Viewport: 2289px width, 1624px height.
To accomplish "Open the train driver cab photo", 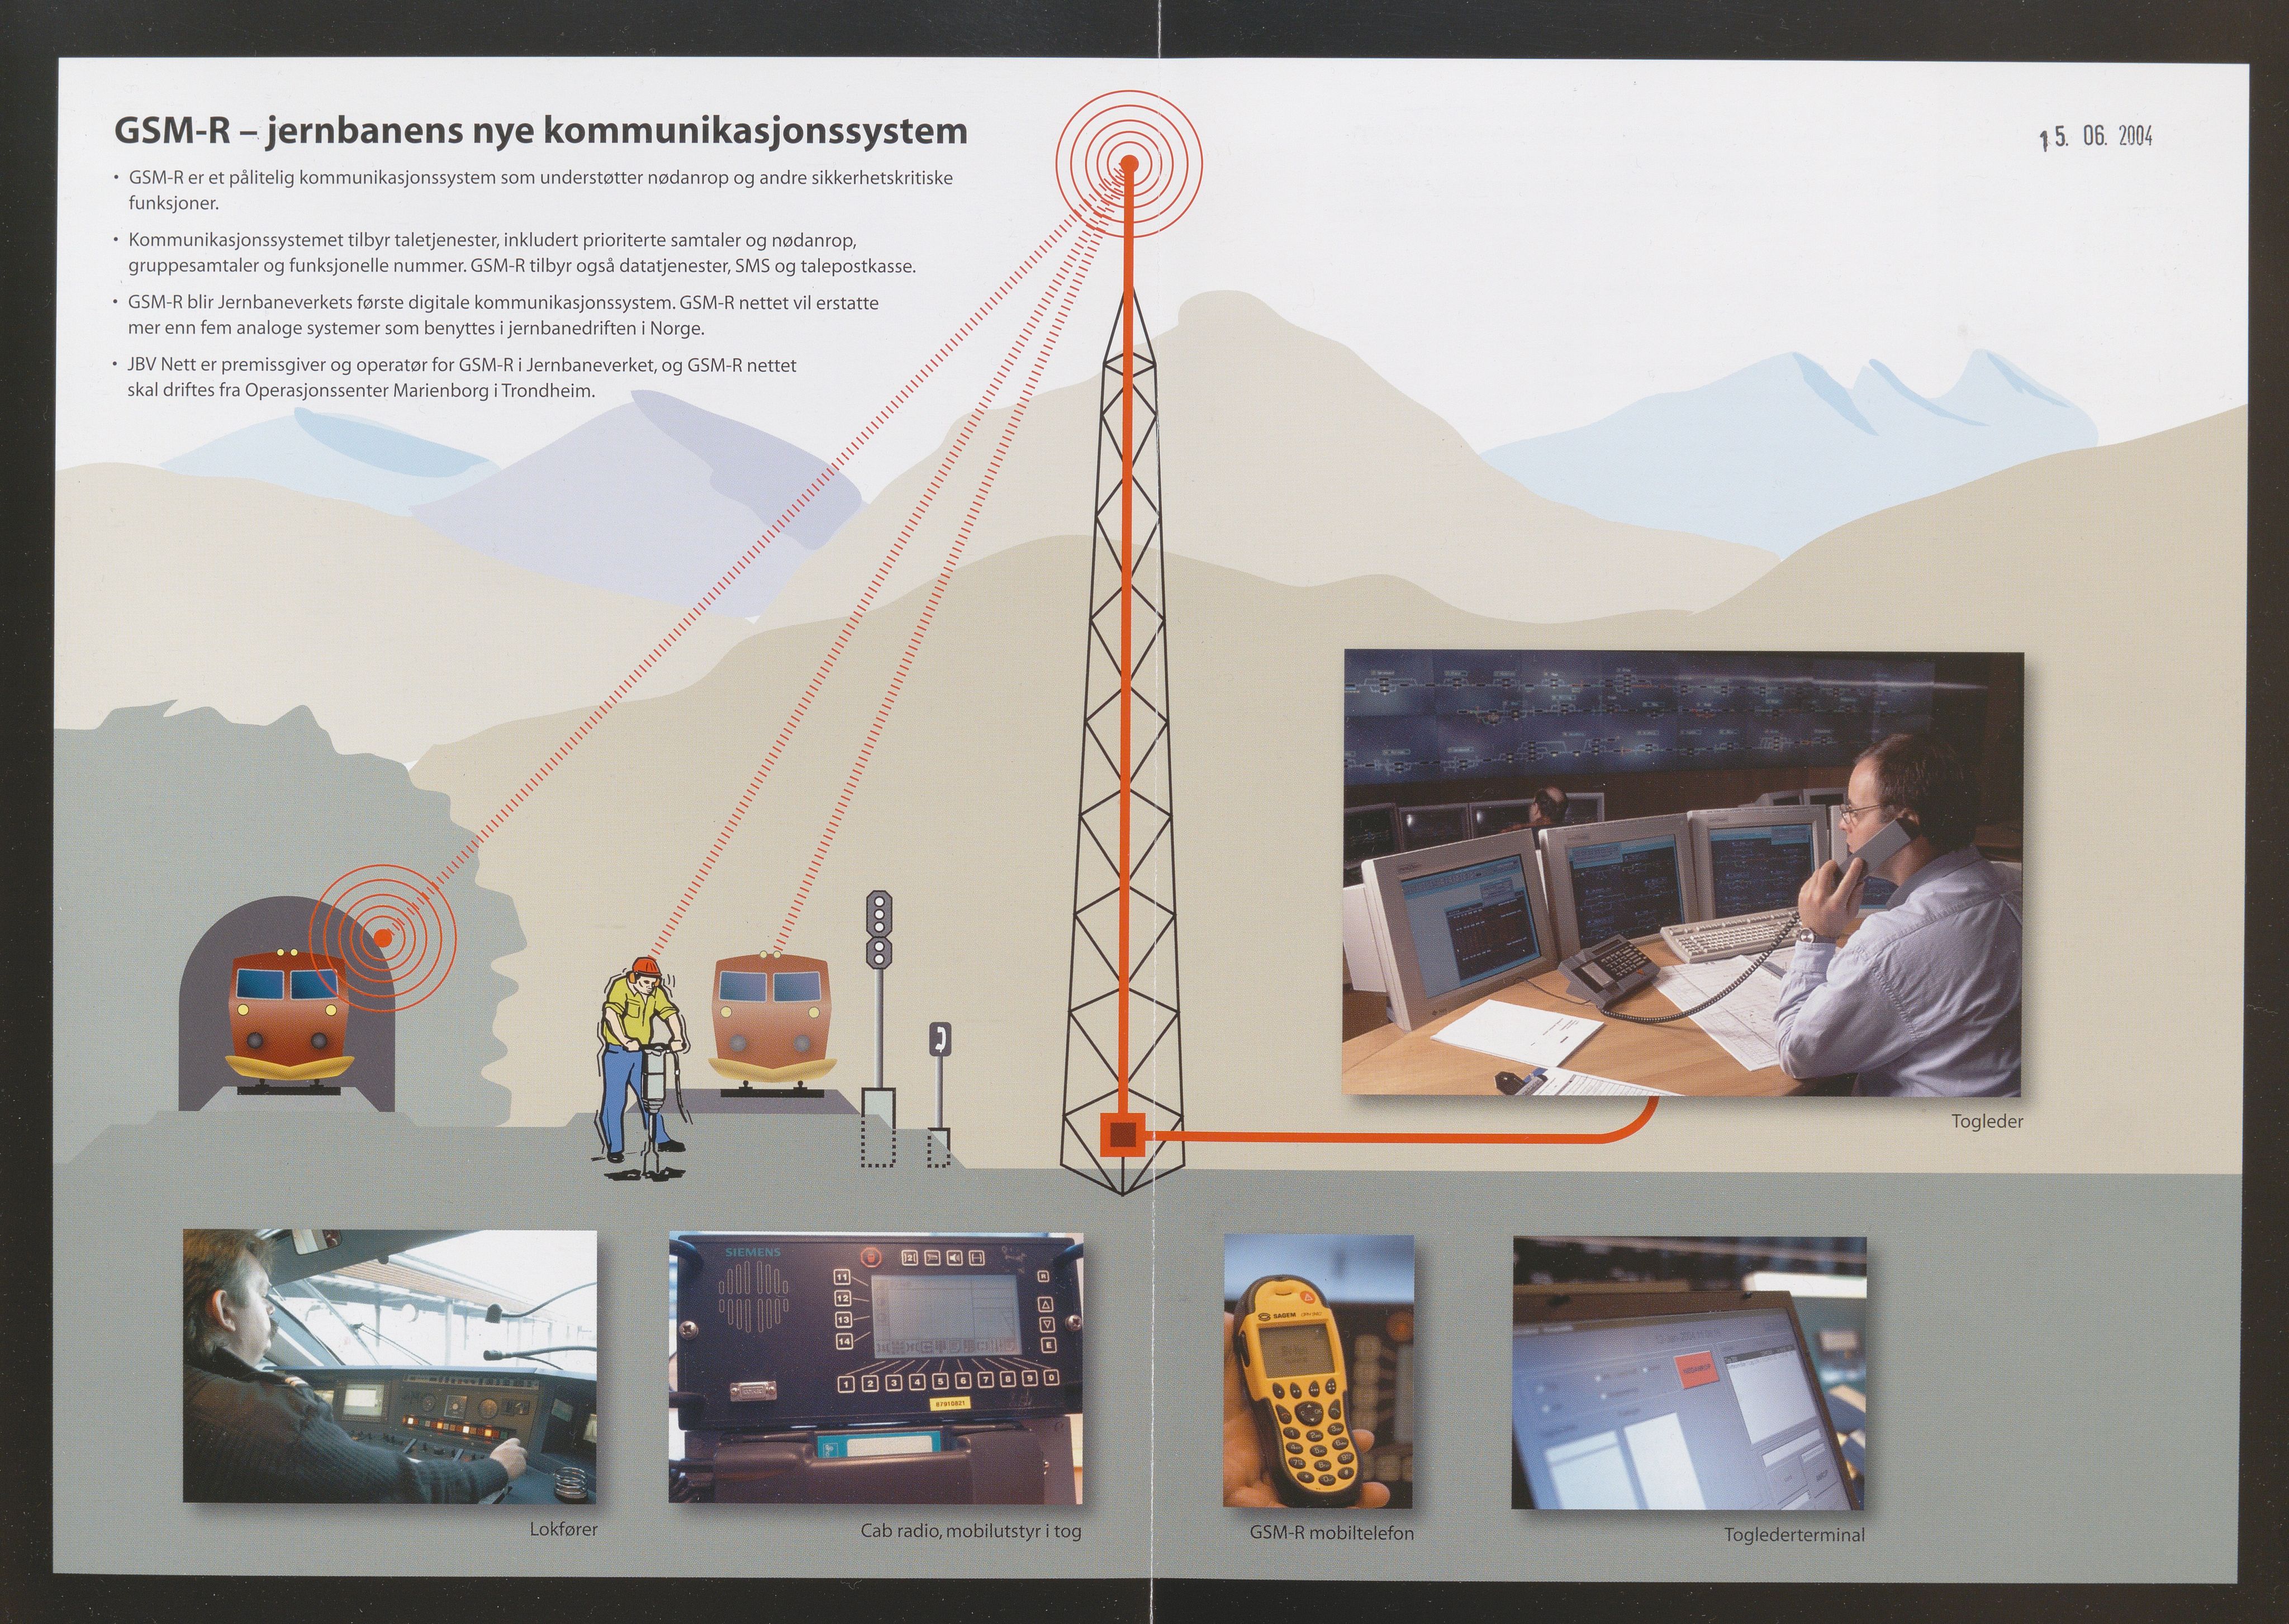I will (x=390, y=1366).
